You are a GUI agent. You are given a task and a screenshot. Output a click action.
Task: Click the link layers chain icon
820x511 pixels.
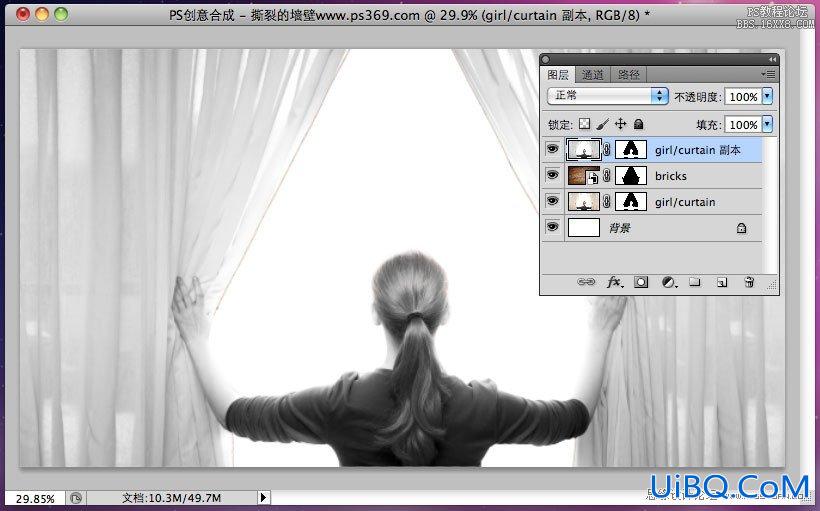[x=586, y=282]
